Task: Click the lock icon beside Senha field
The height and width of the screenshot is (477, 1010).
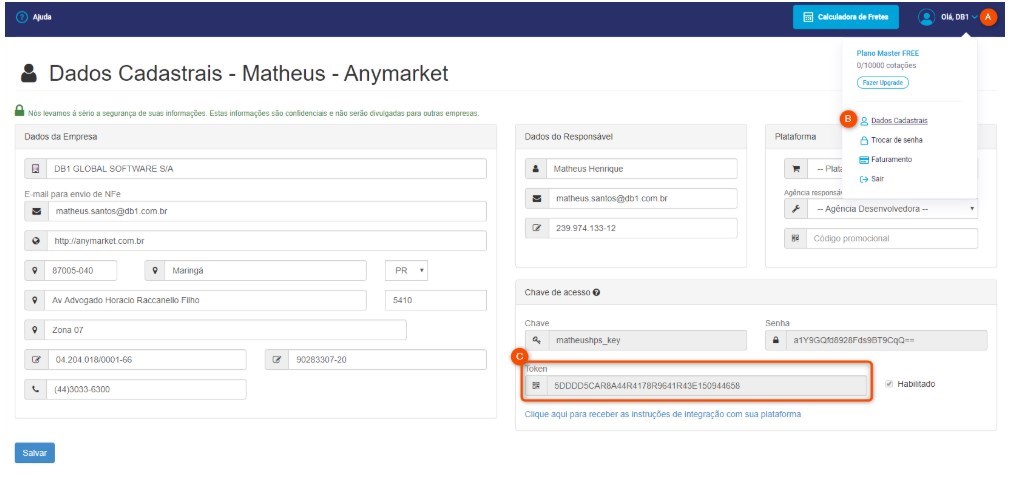Action: point(776,340)
